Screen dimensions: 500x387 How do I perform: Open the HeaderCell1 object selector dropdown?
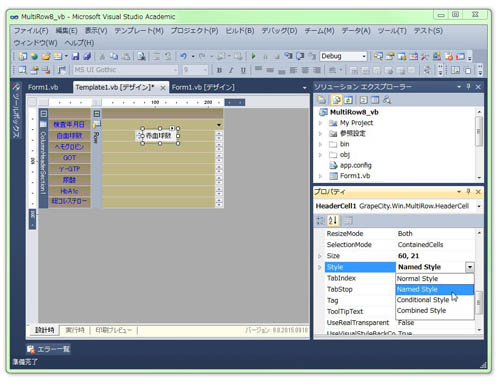point(479,206)
